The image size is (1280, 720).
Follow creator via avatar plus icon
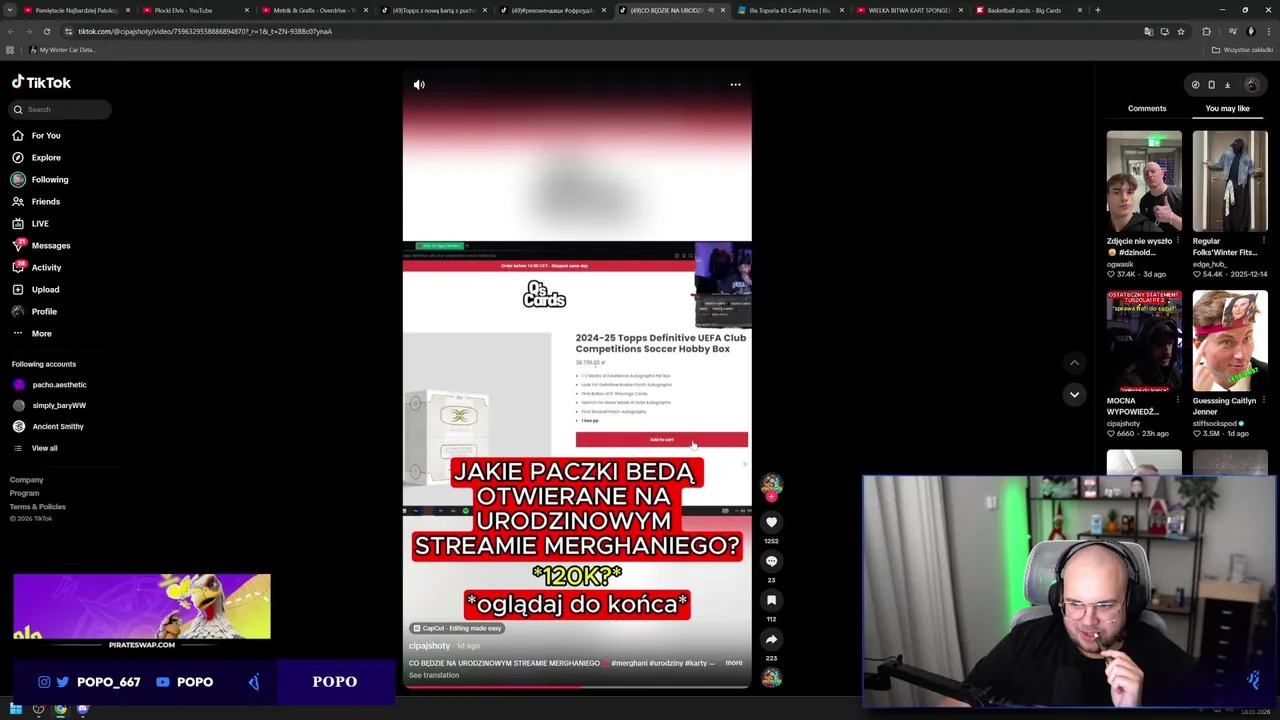click(x=771, y=496)
